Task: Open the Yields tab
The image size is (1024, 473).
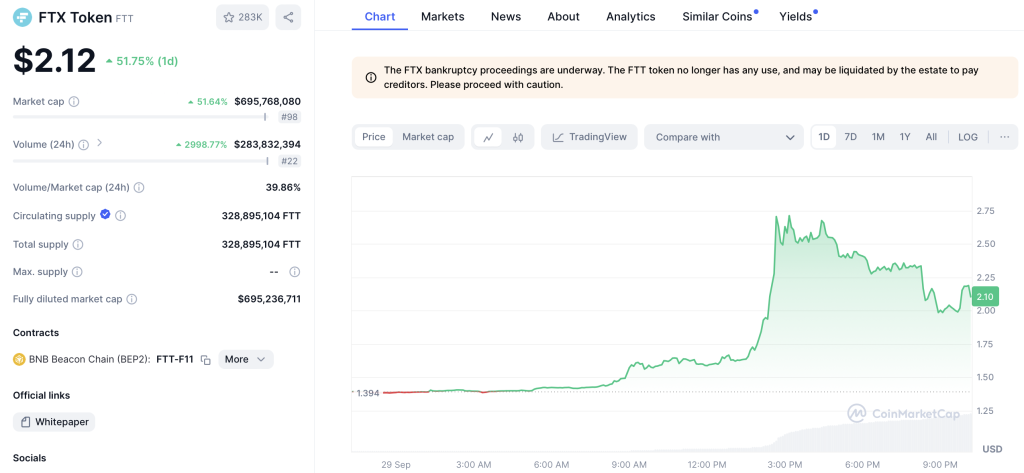Action: click(797, 17)
